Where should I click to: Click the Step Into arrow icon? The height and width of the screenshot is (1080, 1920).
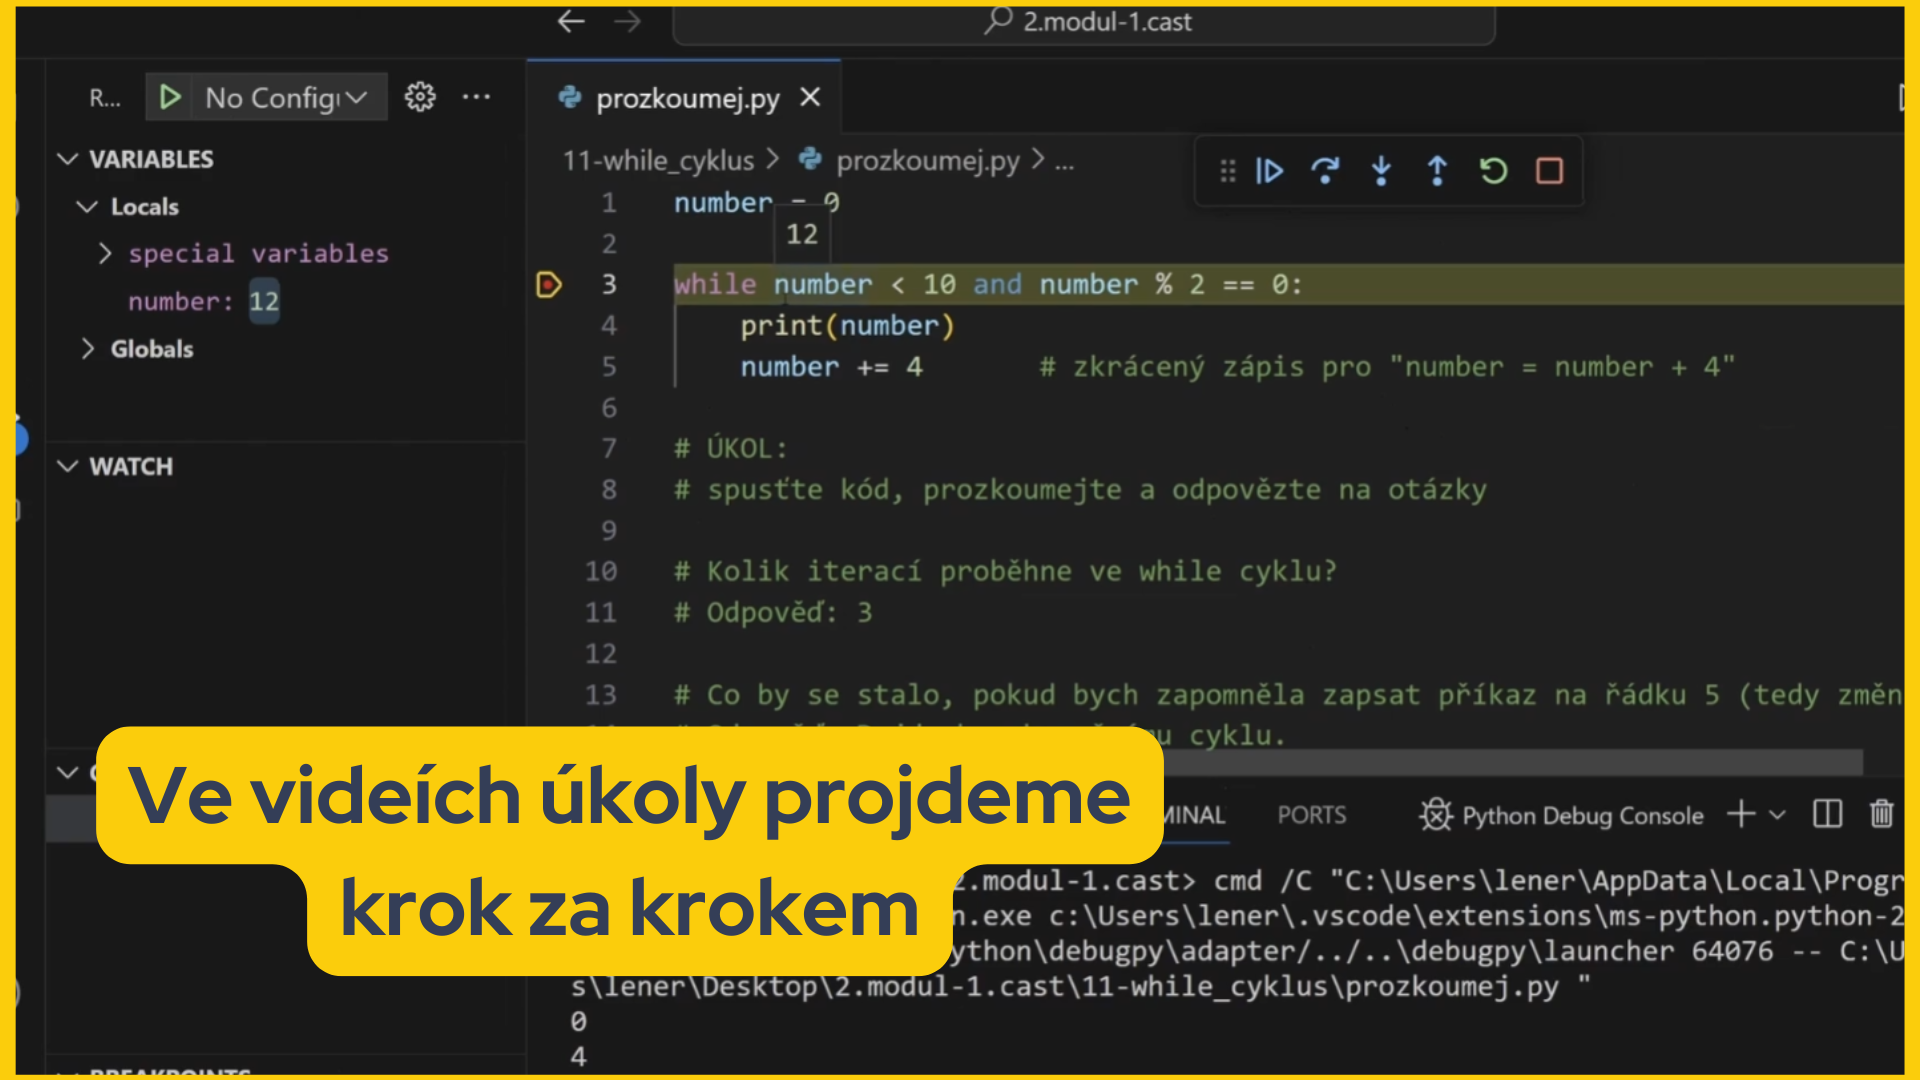[1381, 171]
